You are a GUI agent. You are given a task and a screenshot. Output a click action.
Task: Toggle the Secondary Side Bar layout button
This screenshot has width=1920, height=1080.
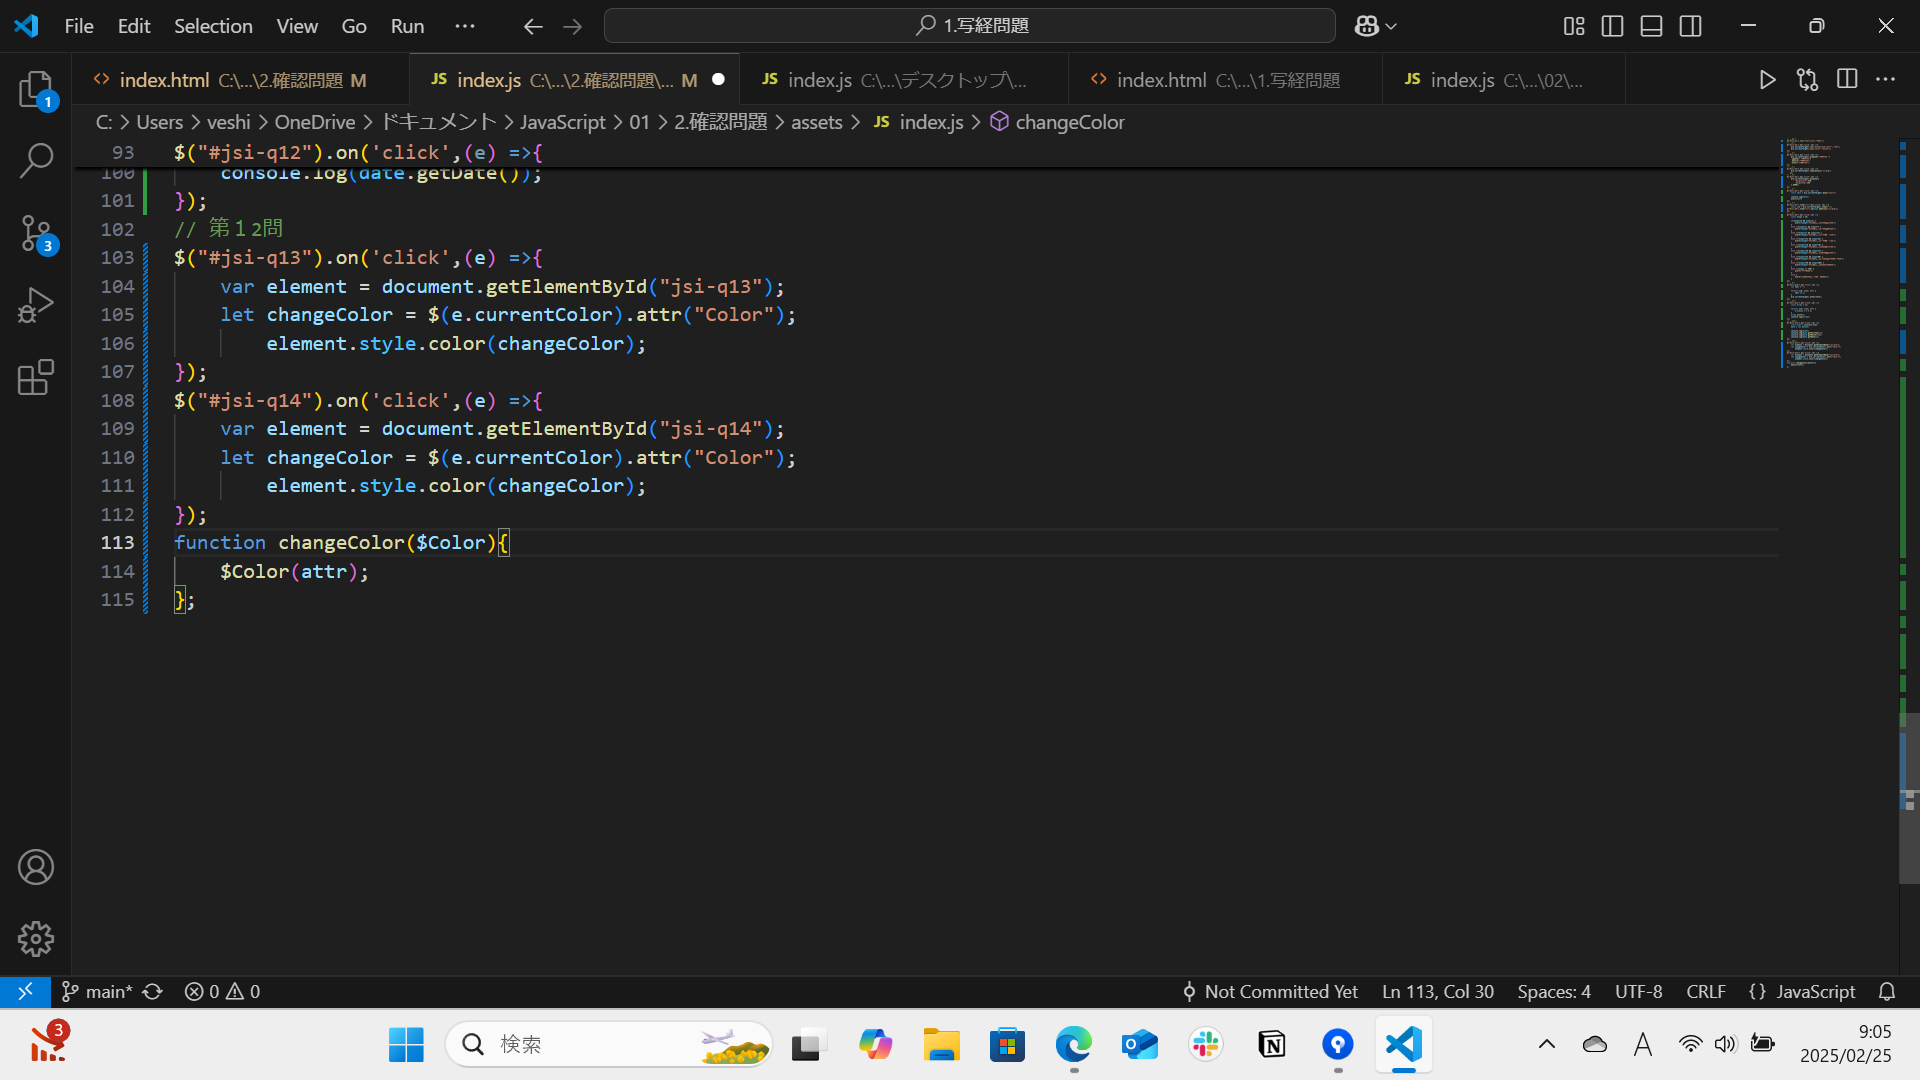pyautogui.click(x=1690, y=26)
